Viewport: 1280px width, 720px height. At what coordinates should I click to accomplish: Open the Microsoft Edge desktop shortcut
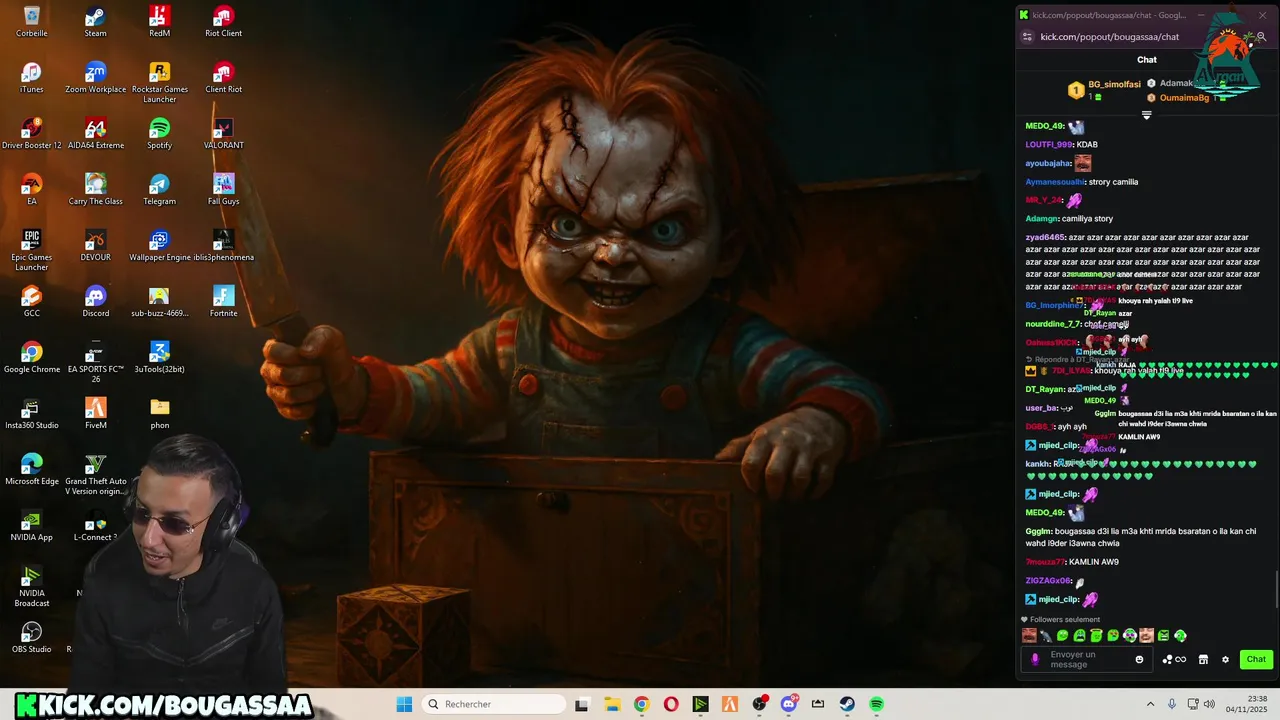[32, 469]
